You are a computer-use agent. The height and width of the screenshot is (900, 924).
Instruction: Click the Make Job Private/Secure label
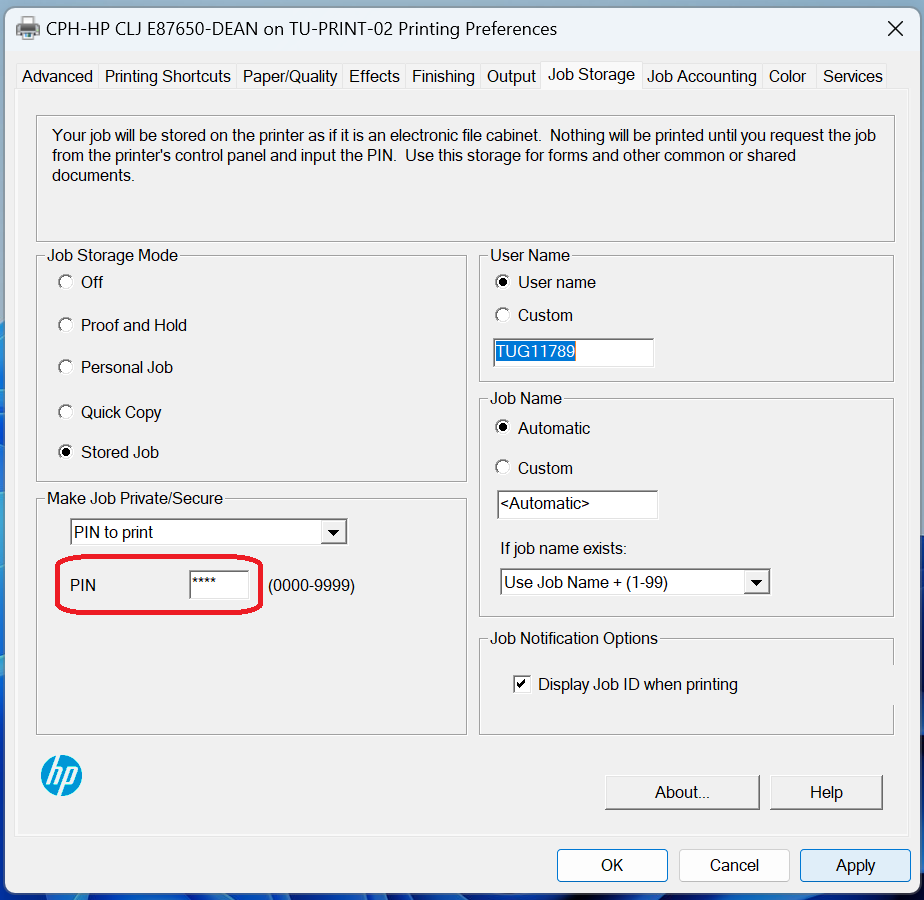(135, 498)
